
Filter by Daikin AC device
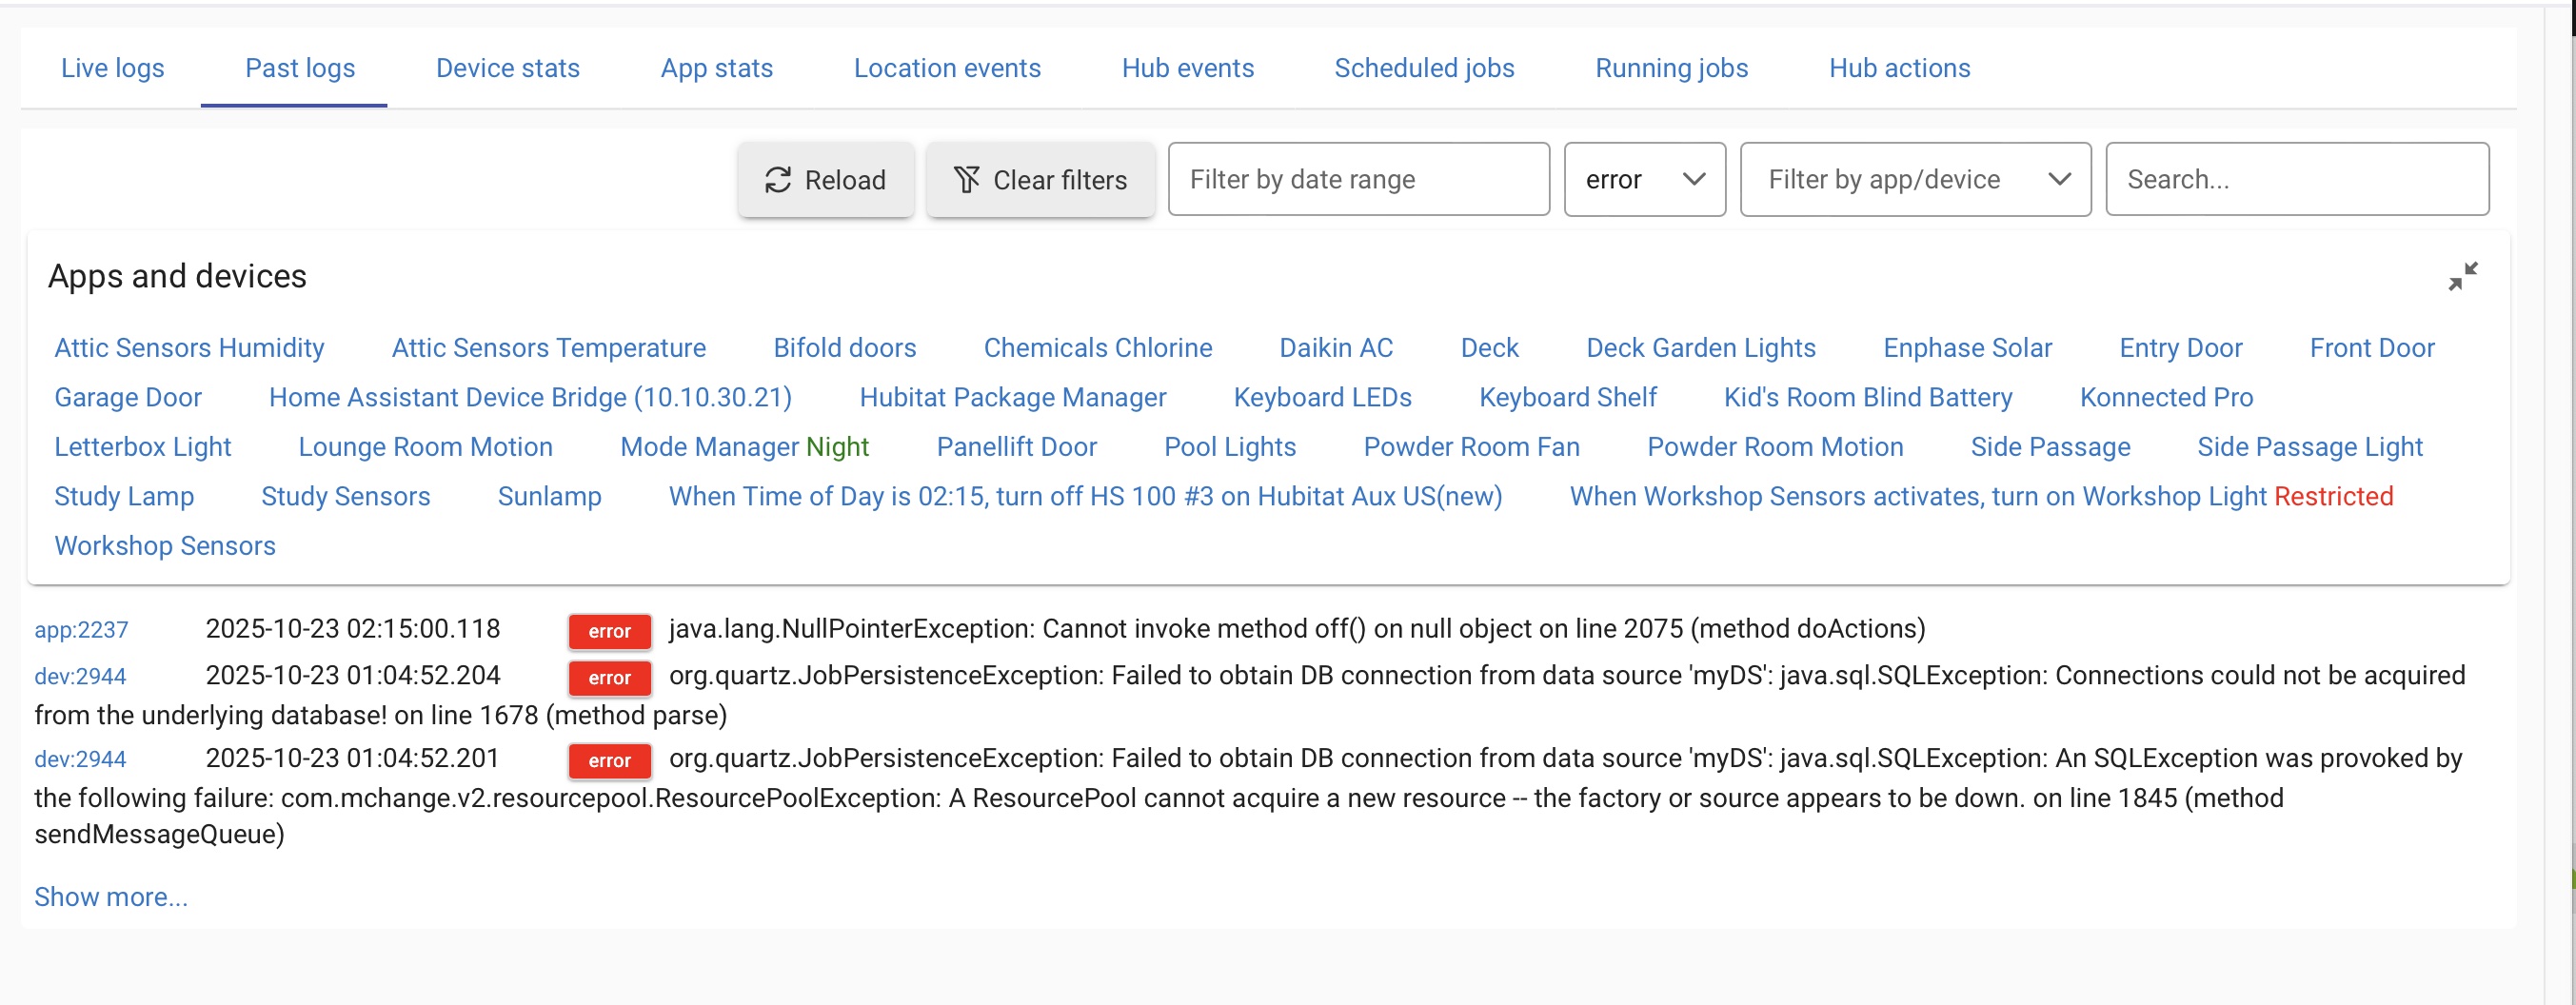pos(1335,348)
